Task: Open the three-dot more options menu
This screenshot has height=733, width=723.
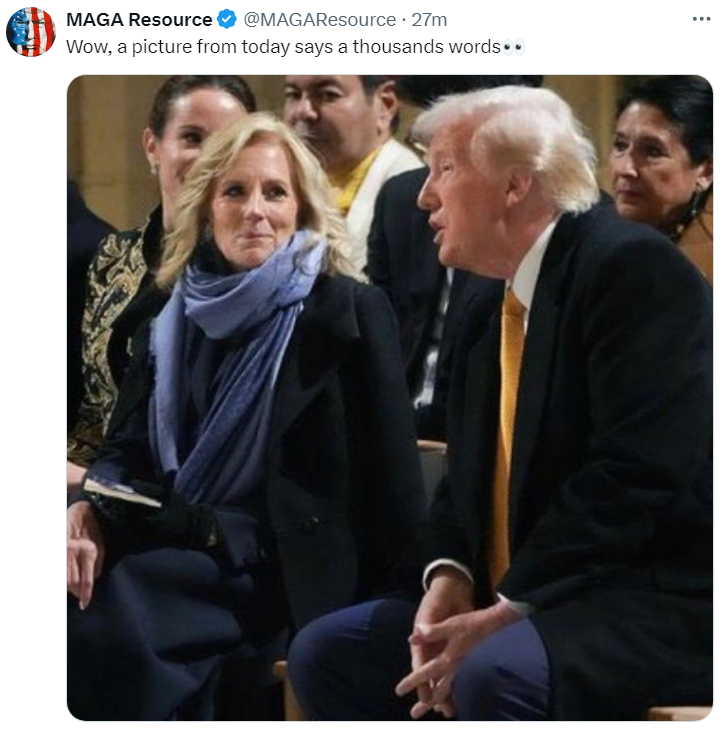Action: pos(701,19)
